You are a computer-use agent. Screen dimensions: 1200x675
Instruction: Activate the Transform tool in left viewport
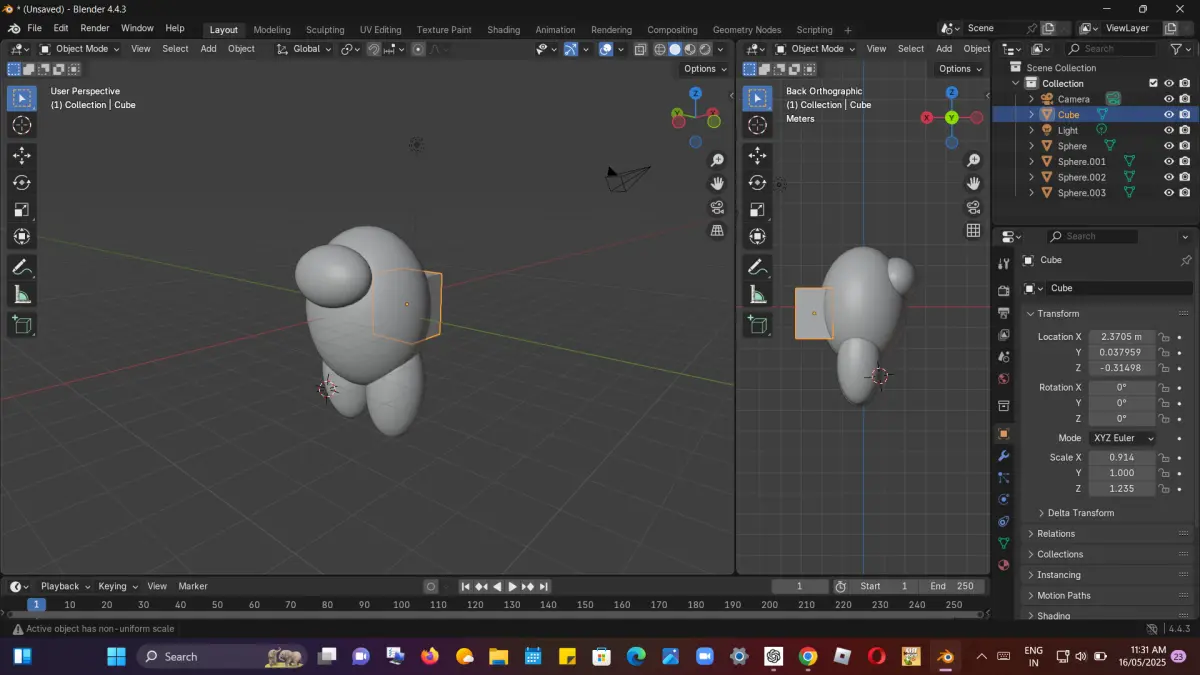(22, 236)
